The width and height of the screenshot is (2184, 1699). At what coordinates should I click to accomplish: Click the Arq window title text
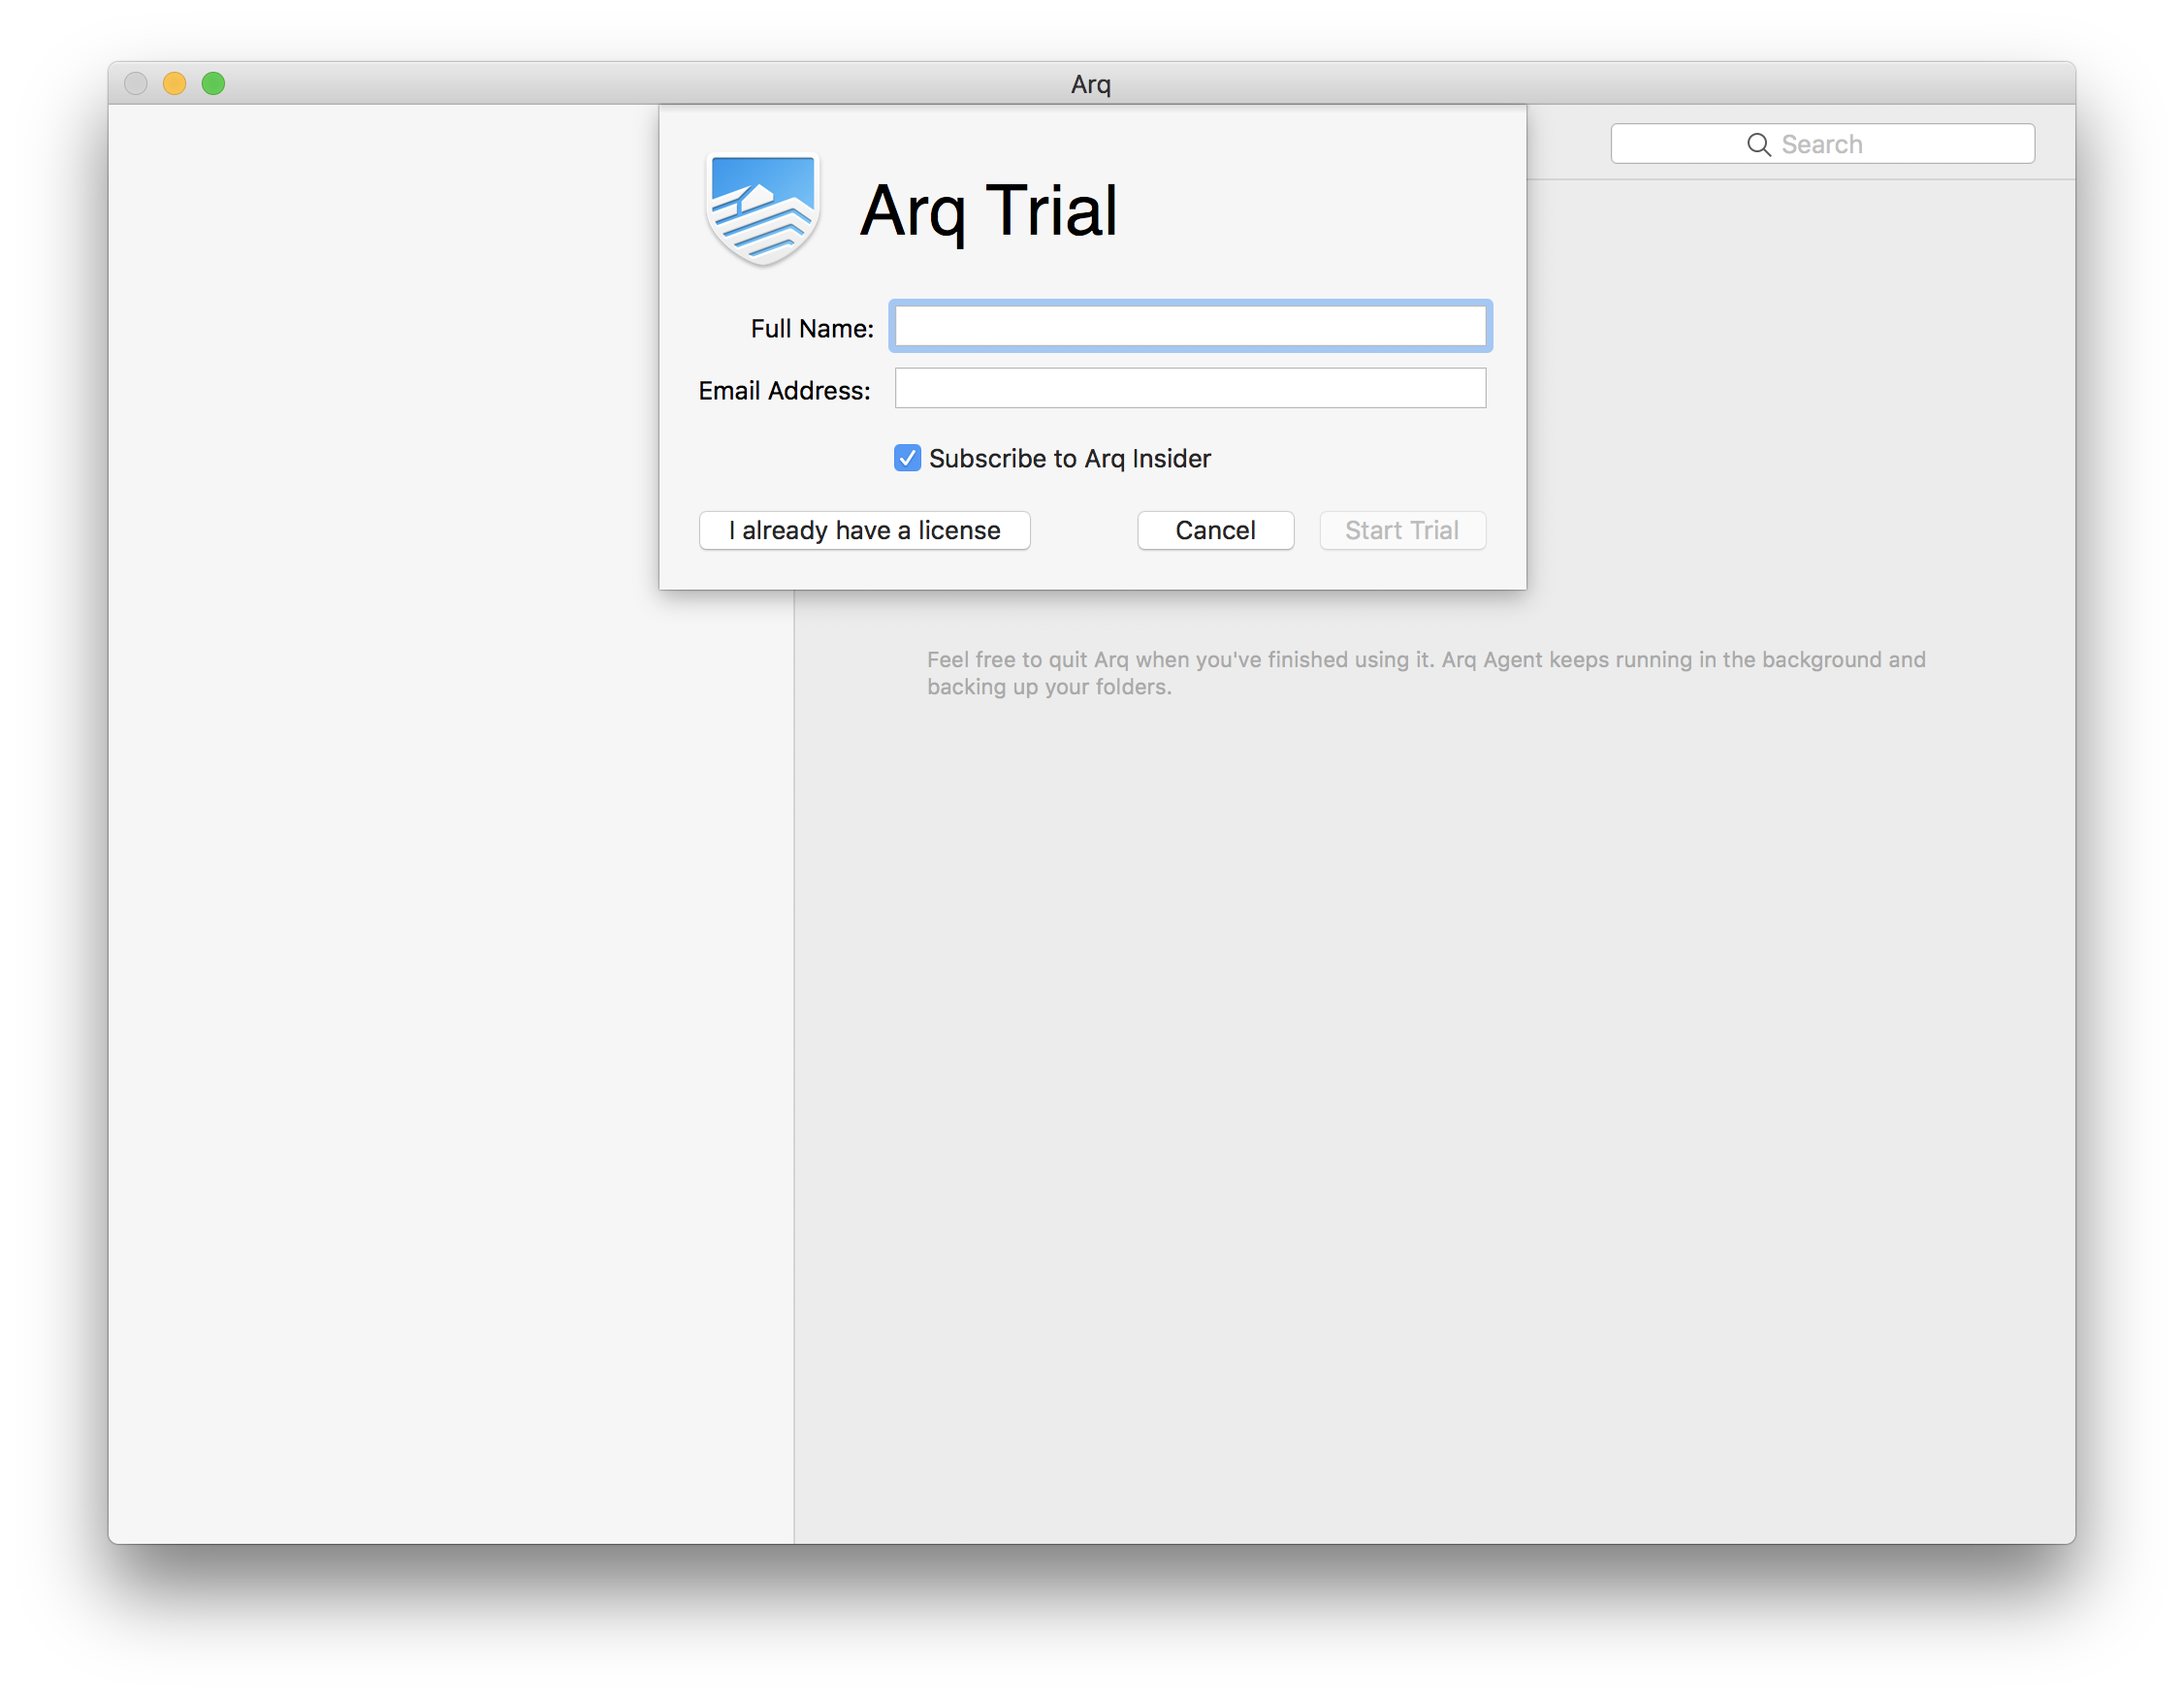click(1091, 84)
